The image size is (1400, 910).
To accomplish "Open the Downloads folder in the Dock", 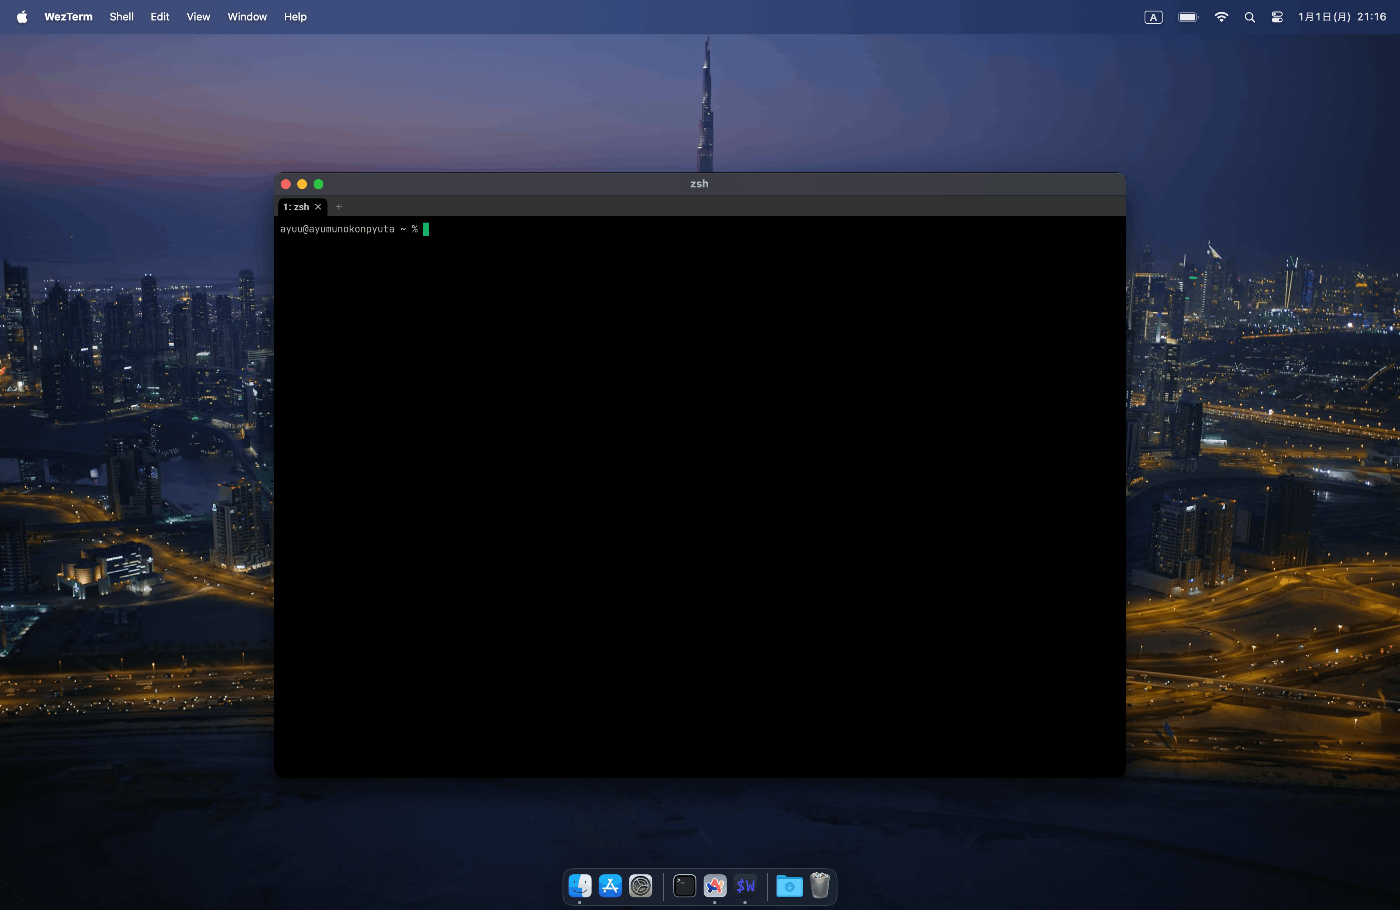I will [789, 886].
